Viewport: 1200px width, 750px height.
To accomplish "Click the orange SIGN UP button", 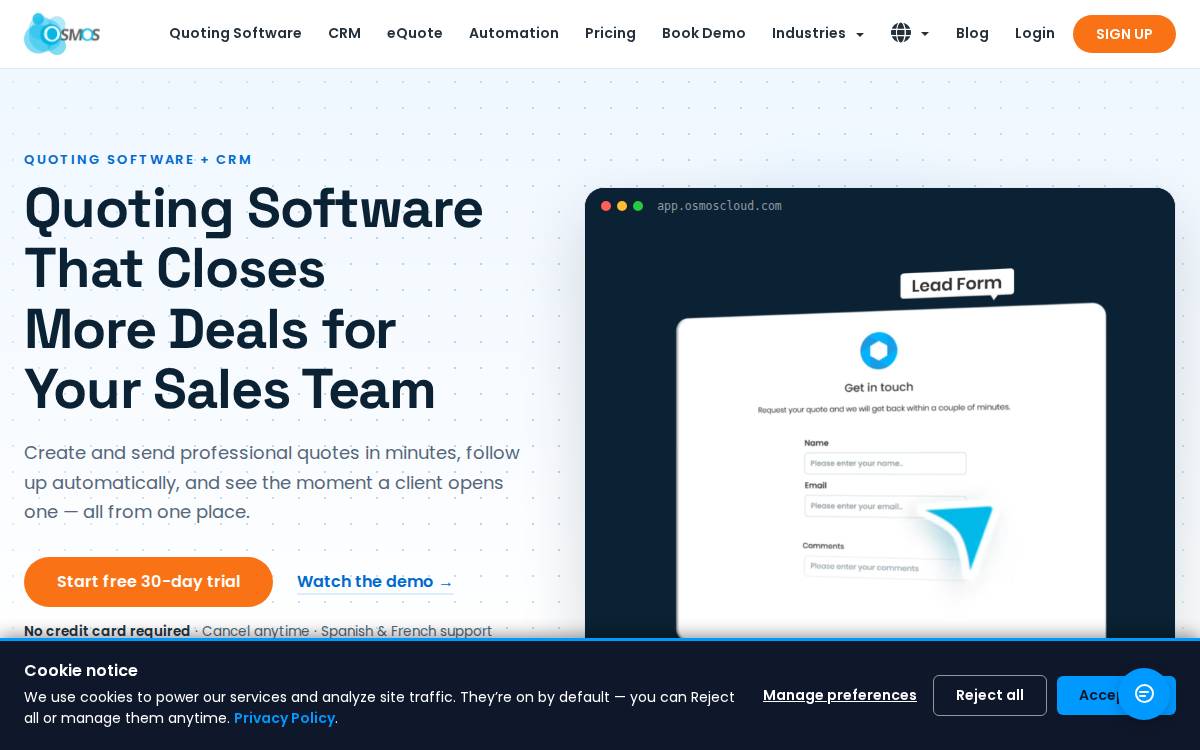I will [1124, 34].
